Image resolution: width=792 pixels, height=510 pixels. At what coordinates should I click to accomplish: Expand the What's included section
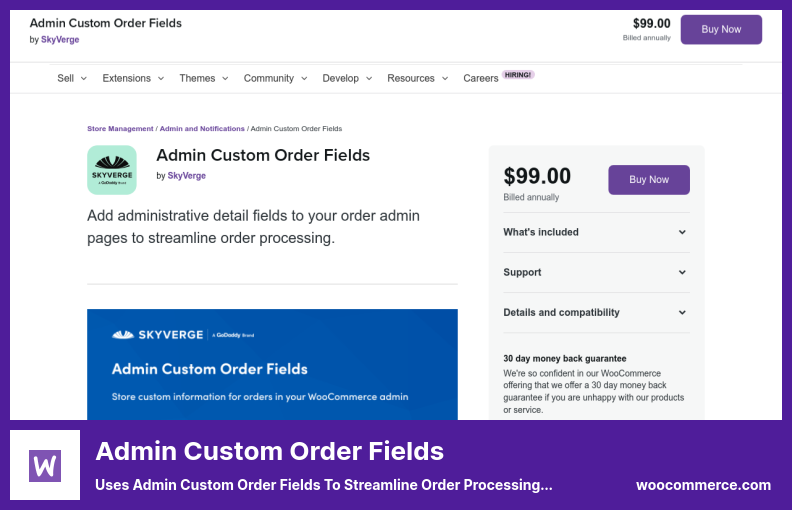tap(596, 232)
